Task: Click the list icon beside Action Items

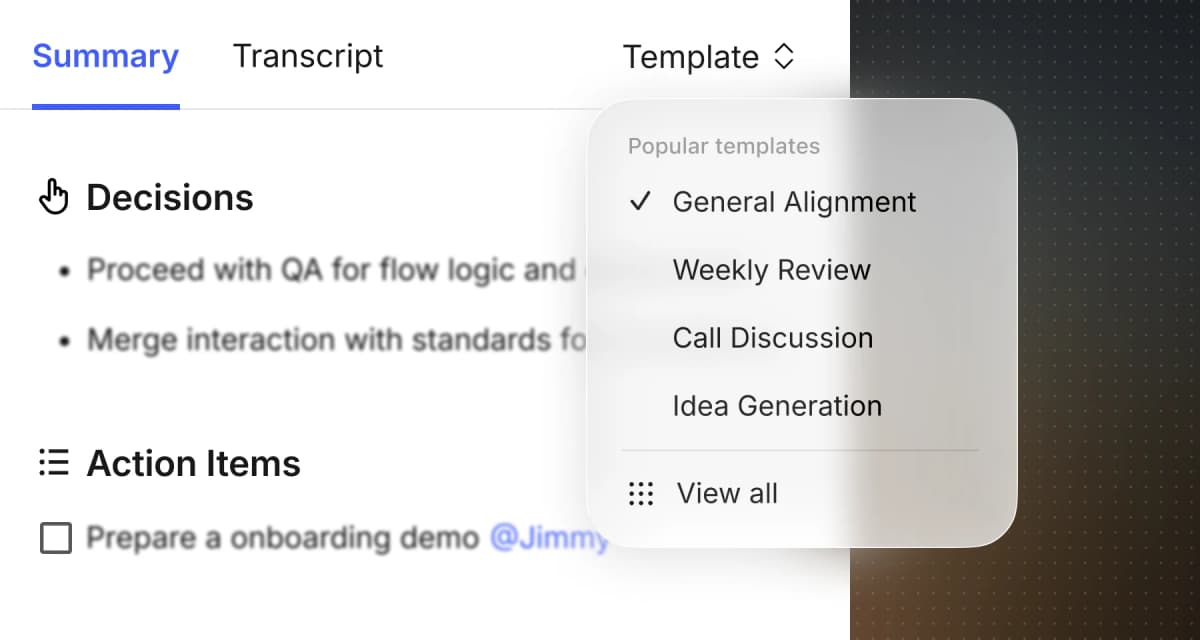Action: coord(52,462)
